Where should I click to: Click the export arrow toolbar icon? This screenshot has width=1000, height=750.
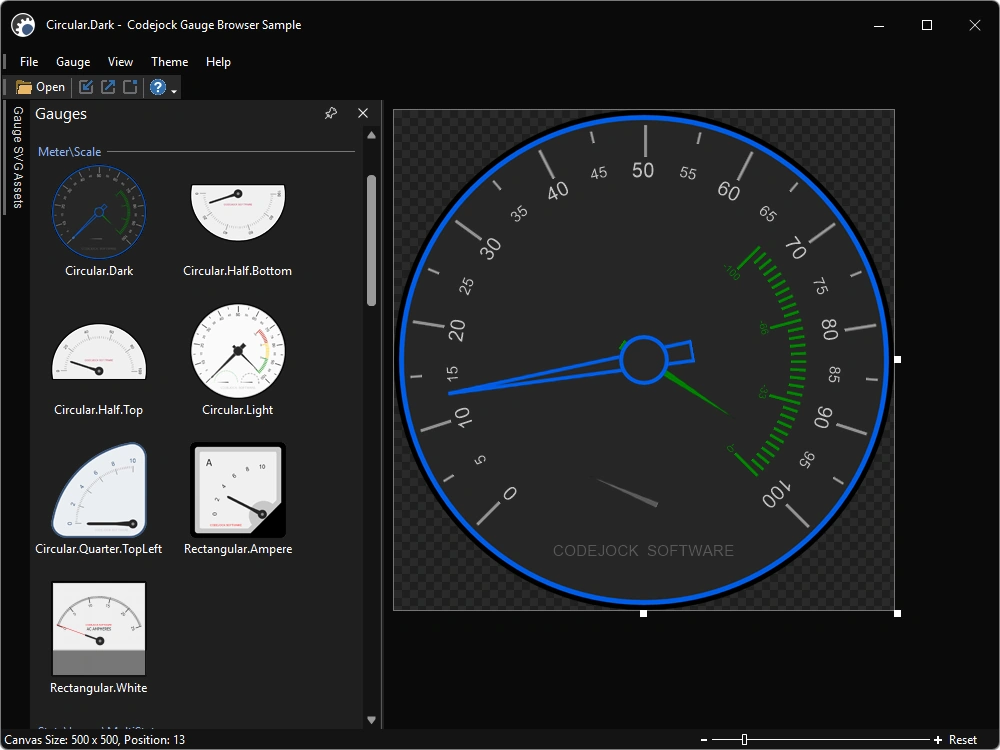coord(108,87)
